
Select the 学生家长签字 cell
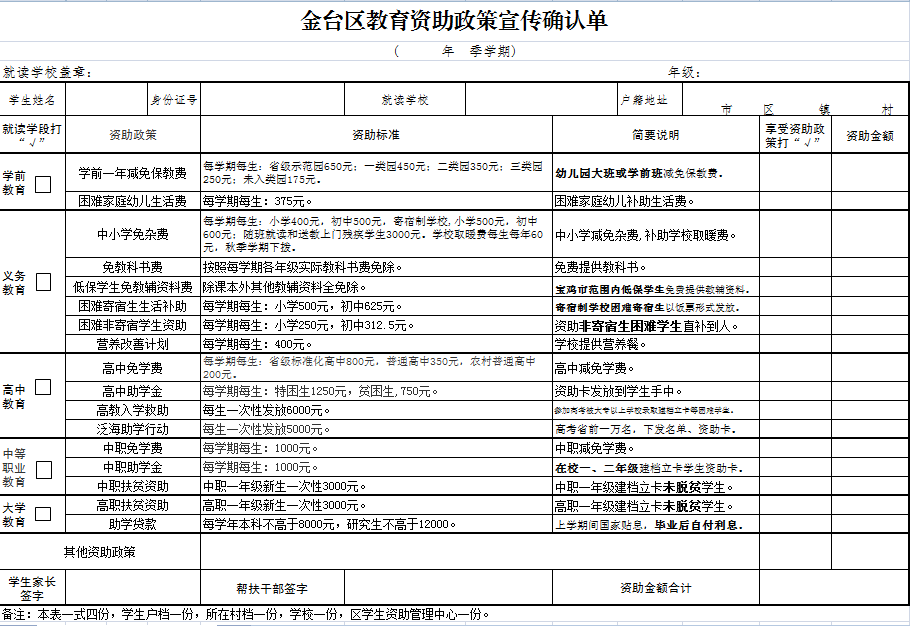click(32, 588)
